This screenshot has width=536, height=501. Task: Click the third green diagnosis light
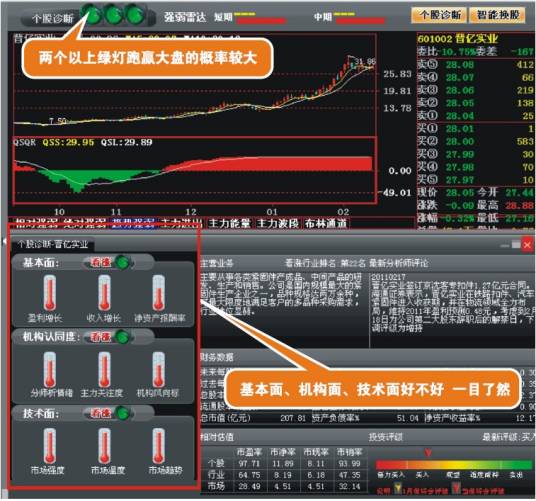click(x=136, y=15)
